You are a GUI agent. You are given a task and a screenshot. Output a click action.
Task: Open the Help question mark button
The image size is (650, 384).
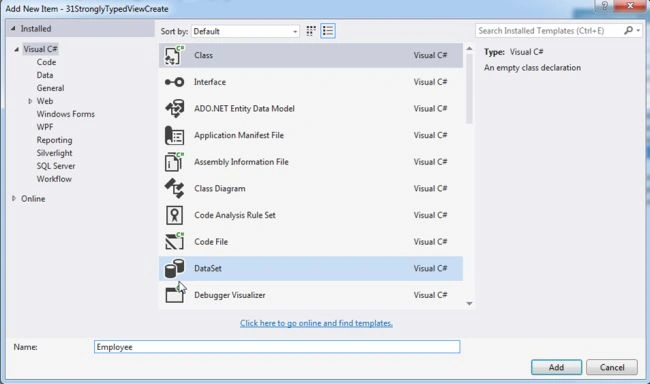[604, 6]
